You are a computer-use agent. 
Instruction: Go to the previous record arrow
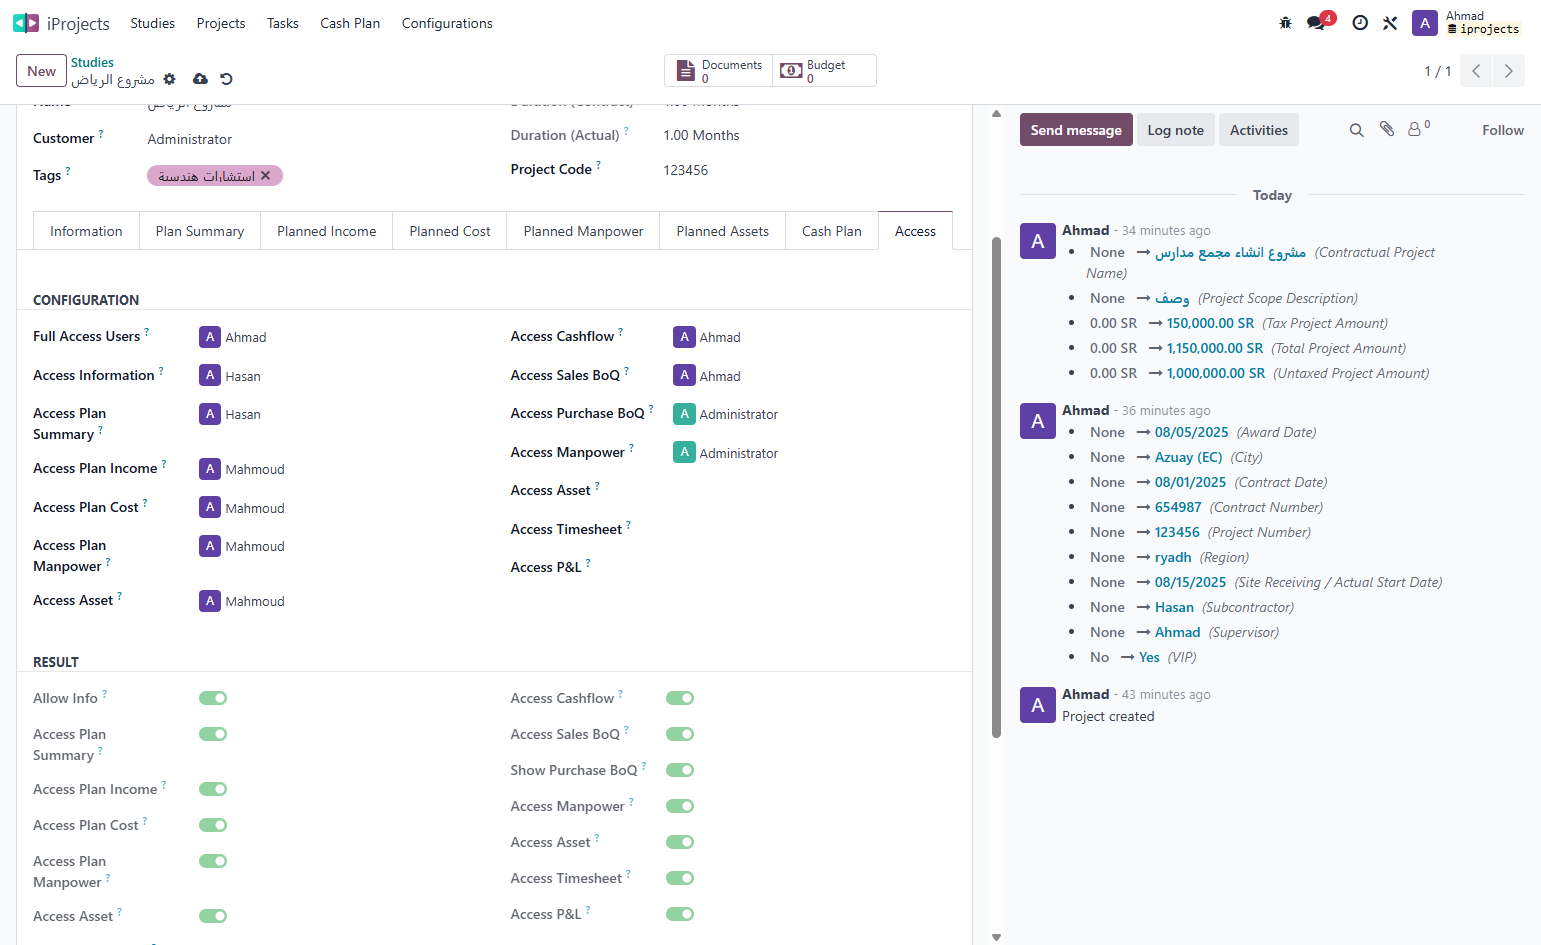(x=1476, y=71)
